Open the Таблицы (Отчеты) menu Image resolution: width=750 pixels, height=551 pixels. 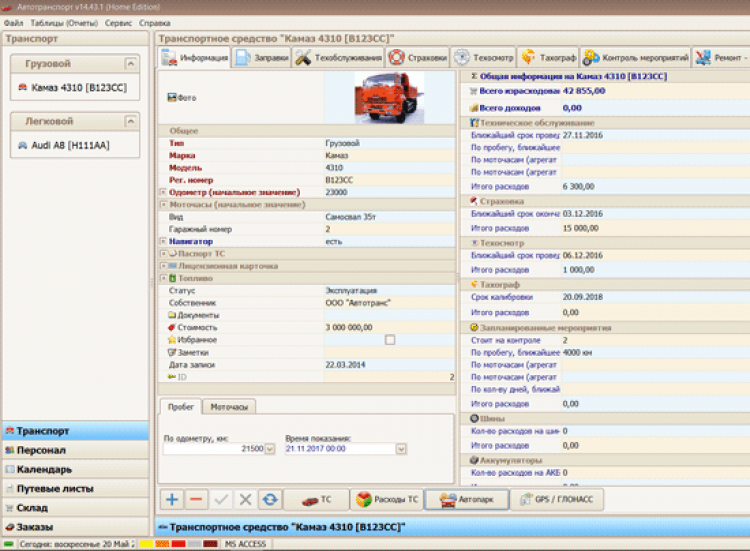click(64, 23)
